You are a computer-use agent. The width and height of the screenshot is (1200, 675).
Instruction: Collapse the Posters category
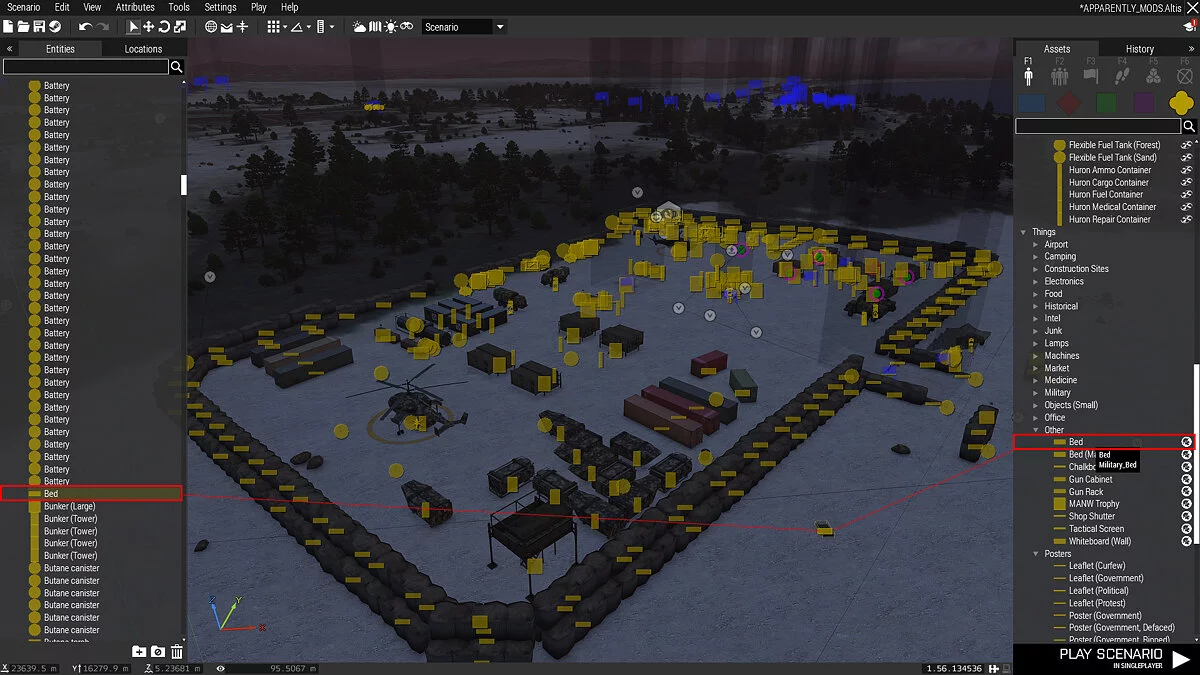coord(1036,554)
